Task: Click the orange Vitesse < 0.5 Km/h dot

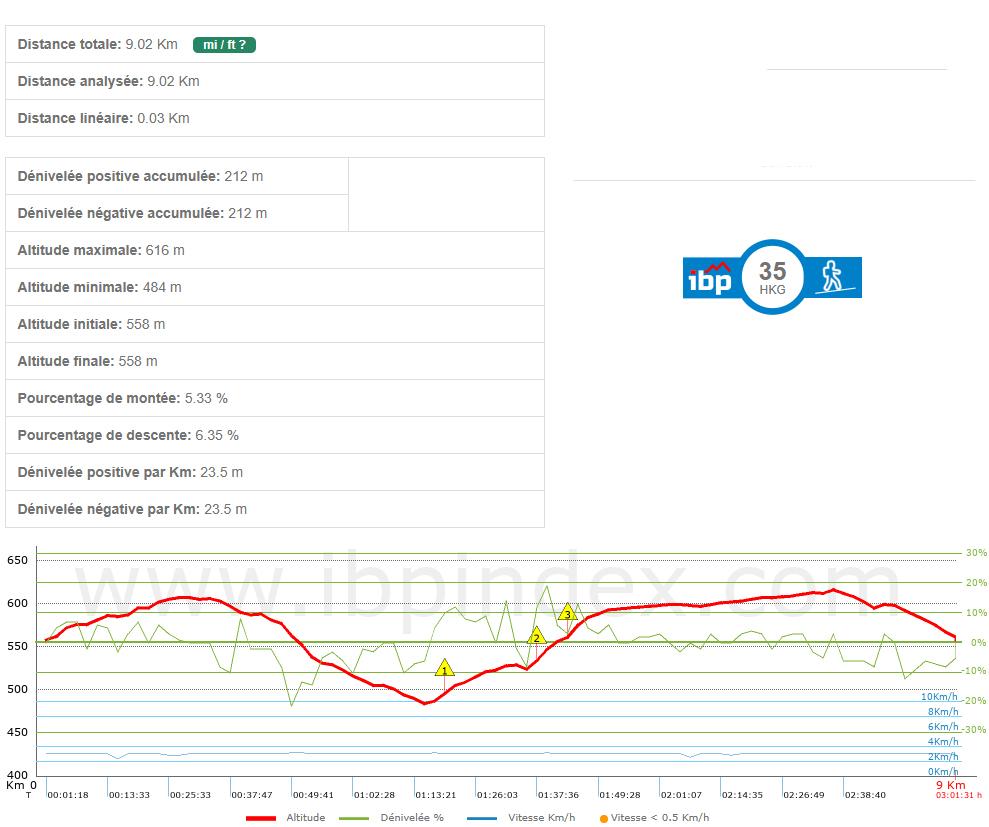Action: 603,818
